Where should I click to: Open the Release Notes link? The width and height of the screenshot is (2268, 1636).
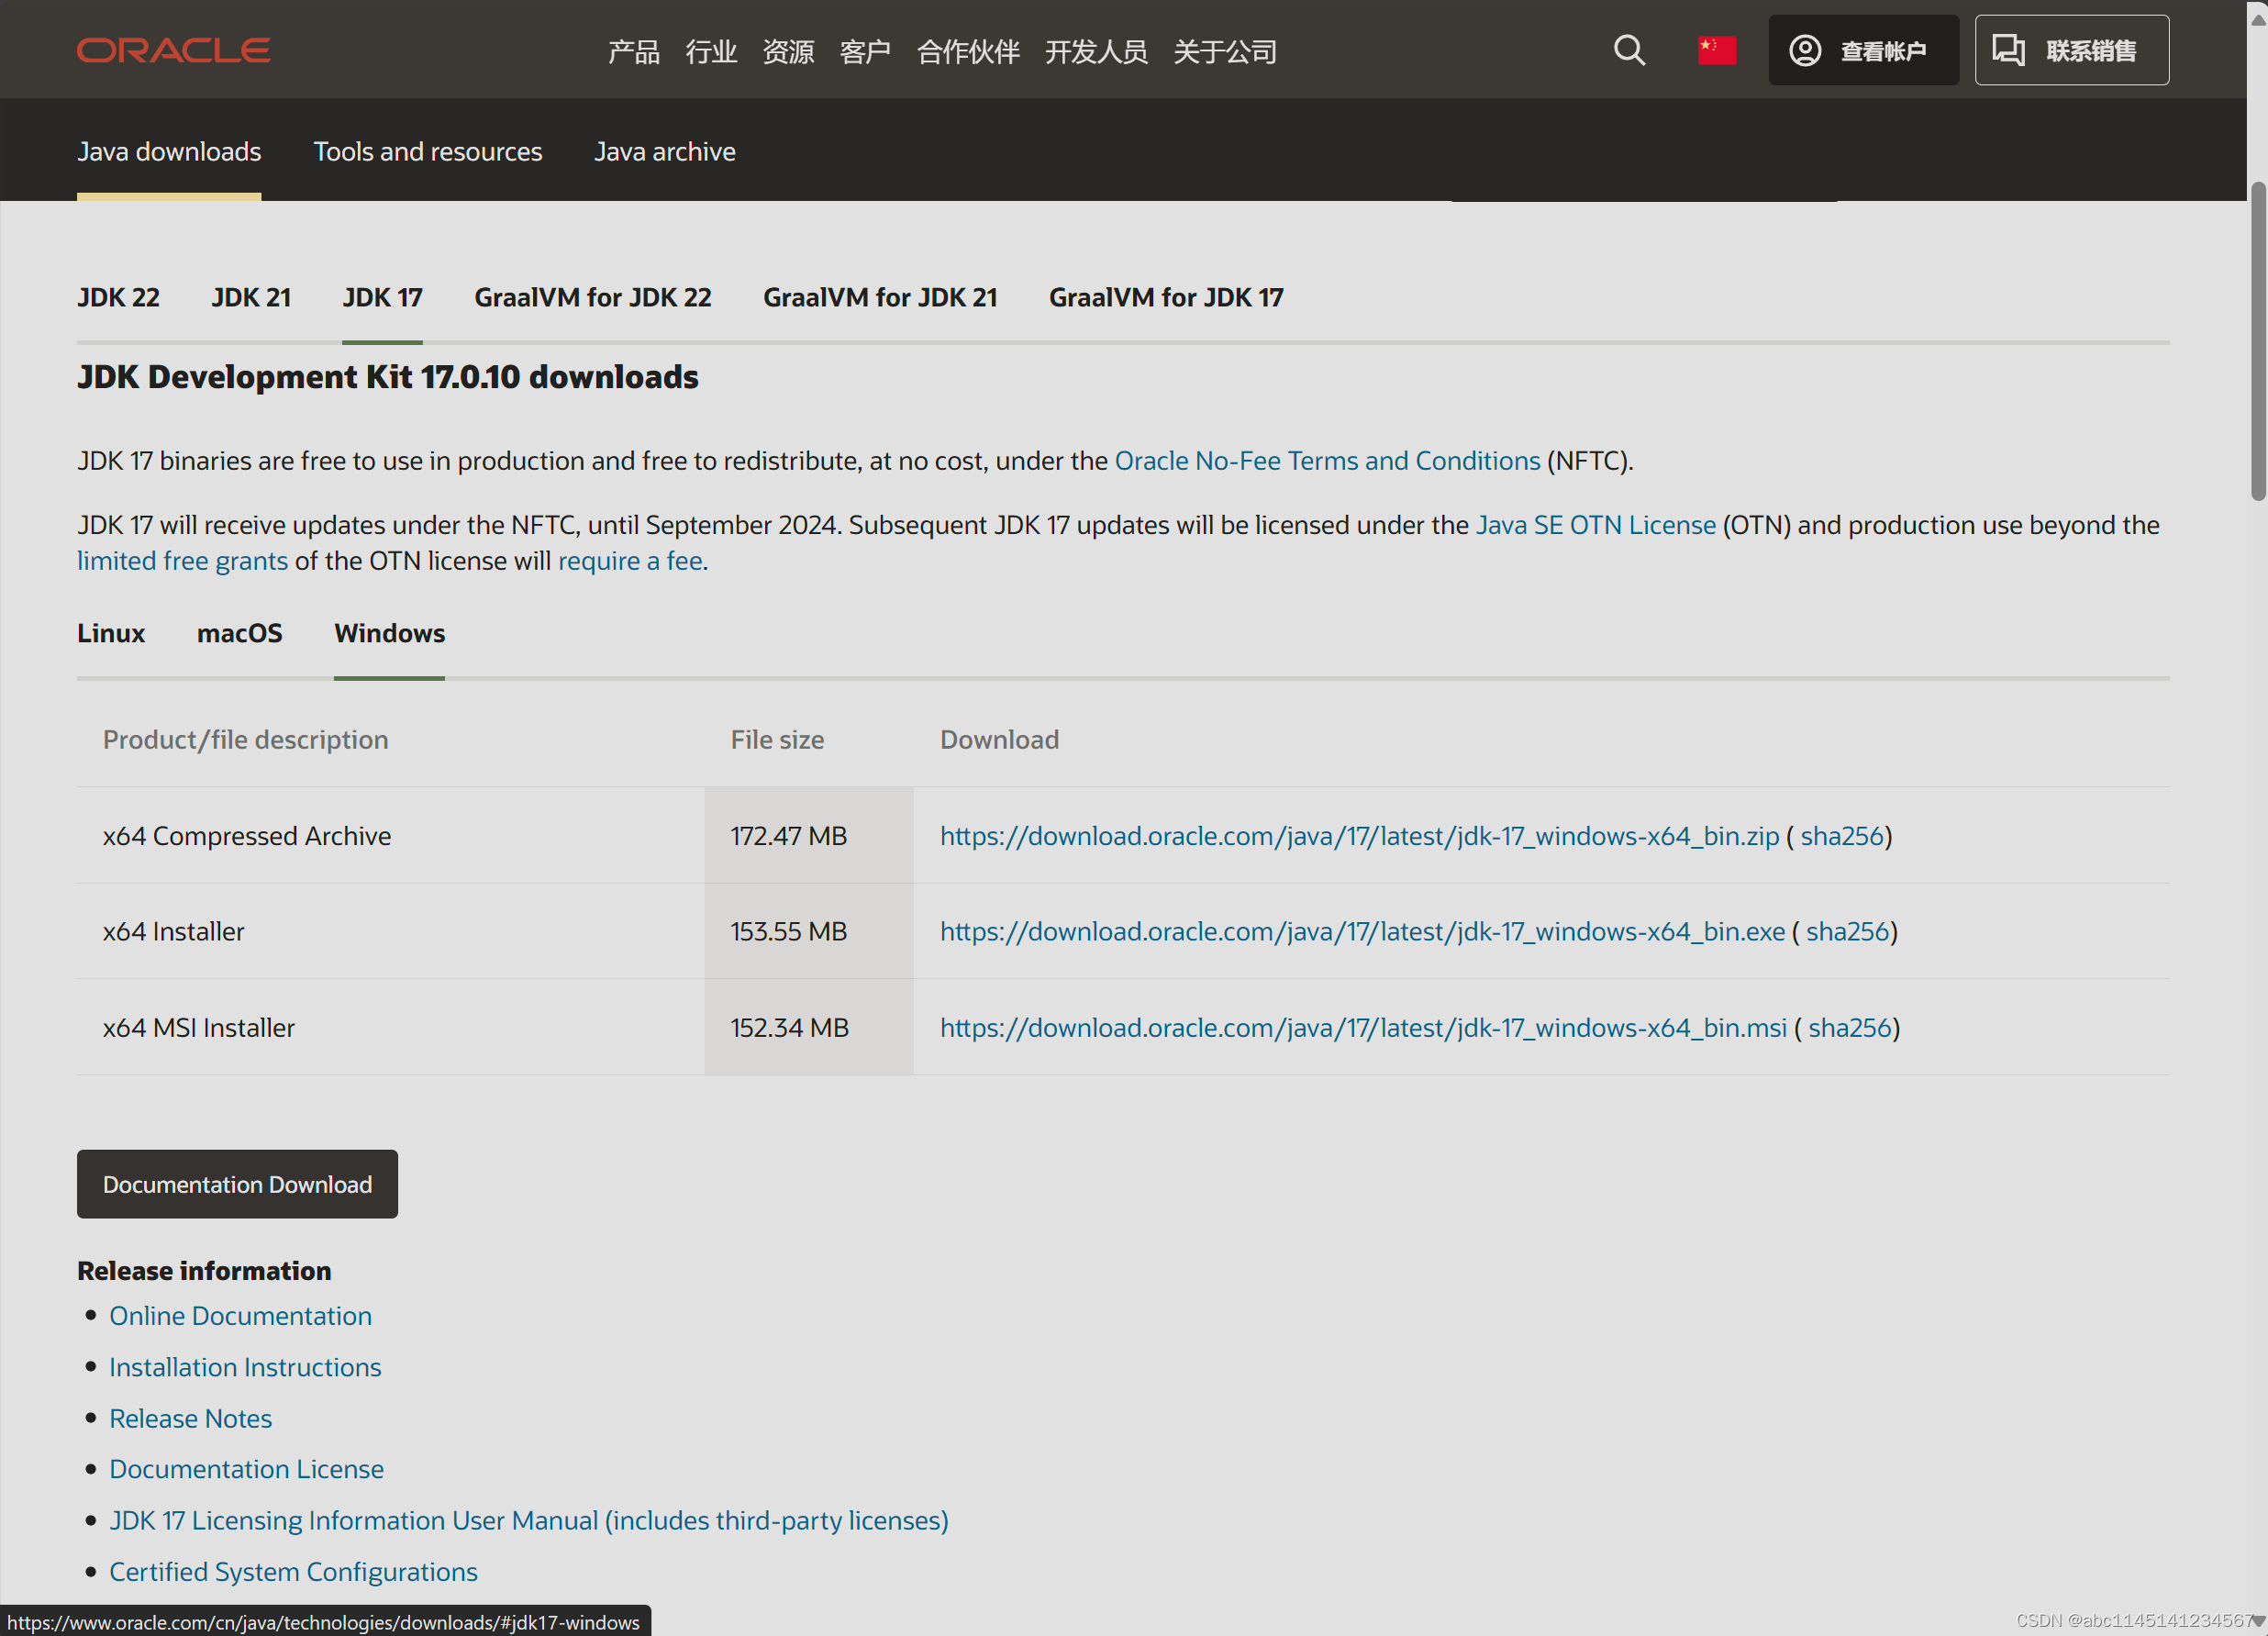(x=190, y=1418)
